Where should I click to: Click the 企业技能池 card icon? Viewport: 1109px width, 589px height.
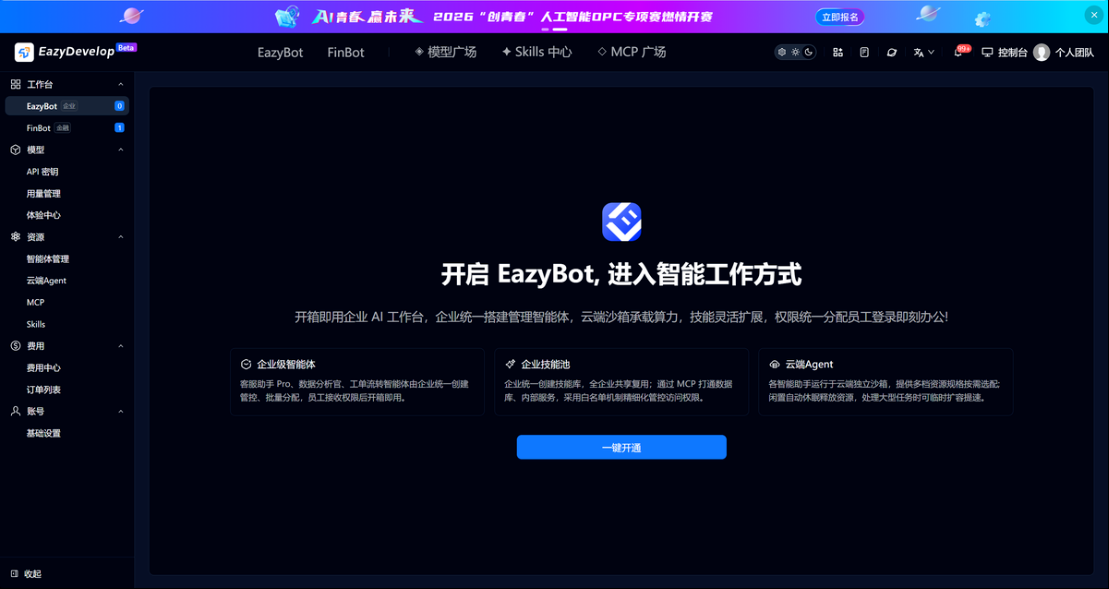click(x=510, y=364)
